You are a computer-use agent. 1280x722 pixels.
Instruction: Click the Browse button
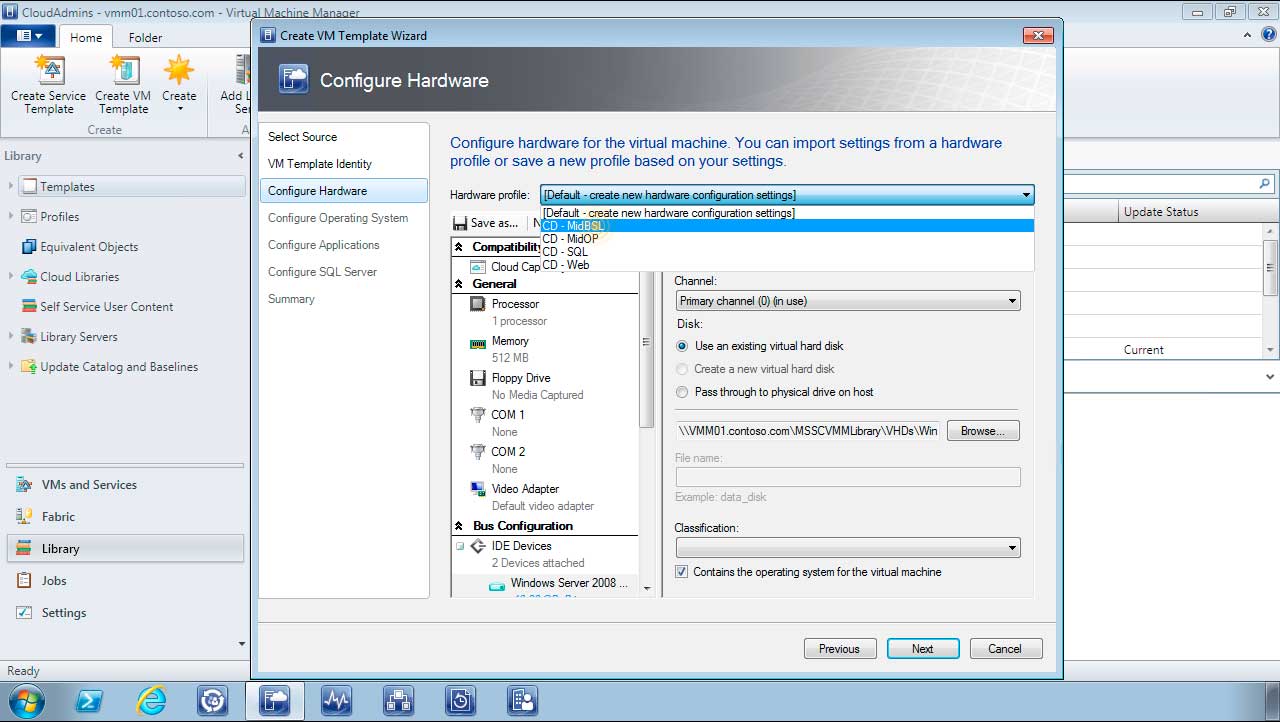click(983, 431)
